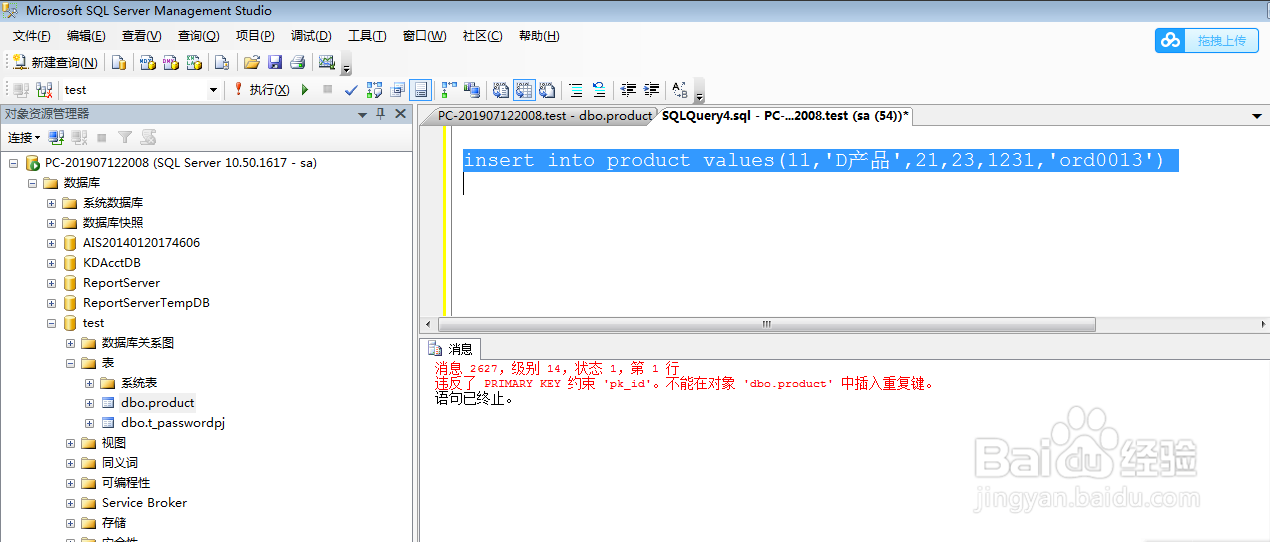Click the Analysis Services XMLA Query icon
The width and height of the screenshot is (1270, 542).
click(x=195, y=62)
